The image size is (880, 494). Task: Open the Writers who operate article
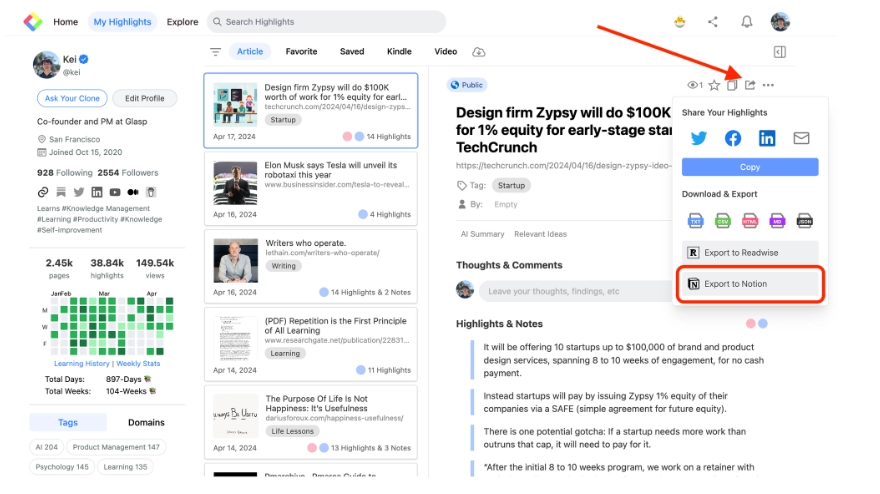[x=310, y=267]
